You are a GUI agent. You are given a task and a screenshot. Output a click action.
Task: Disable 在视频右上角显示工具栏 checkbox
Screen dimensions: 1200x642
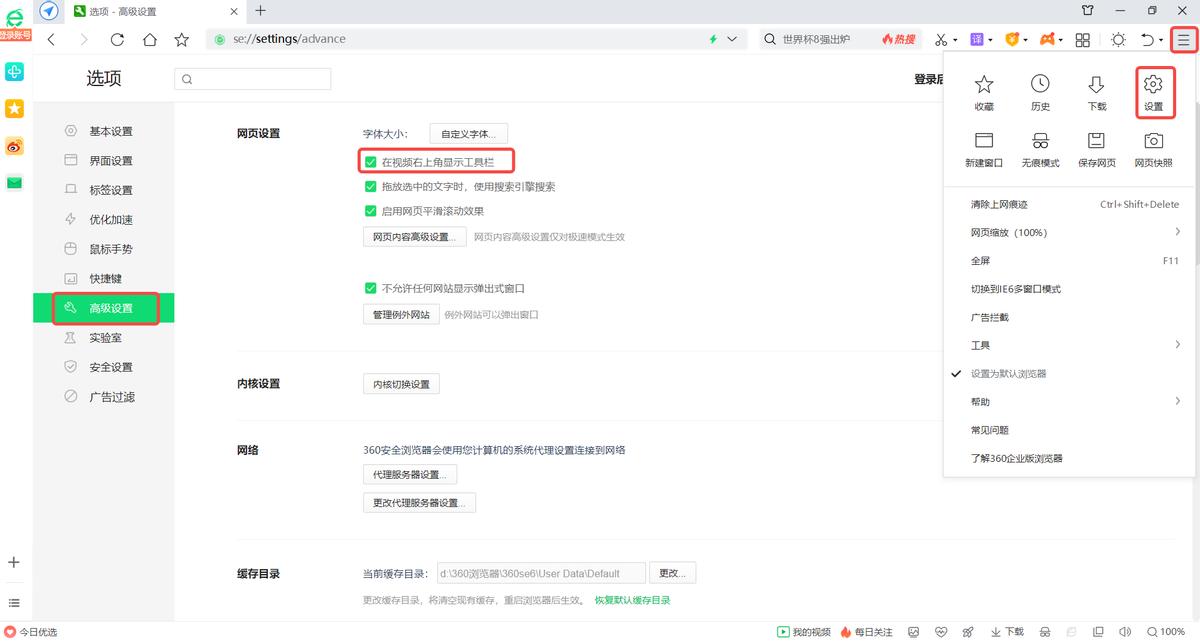pos(371,160)
